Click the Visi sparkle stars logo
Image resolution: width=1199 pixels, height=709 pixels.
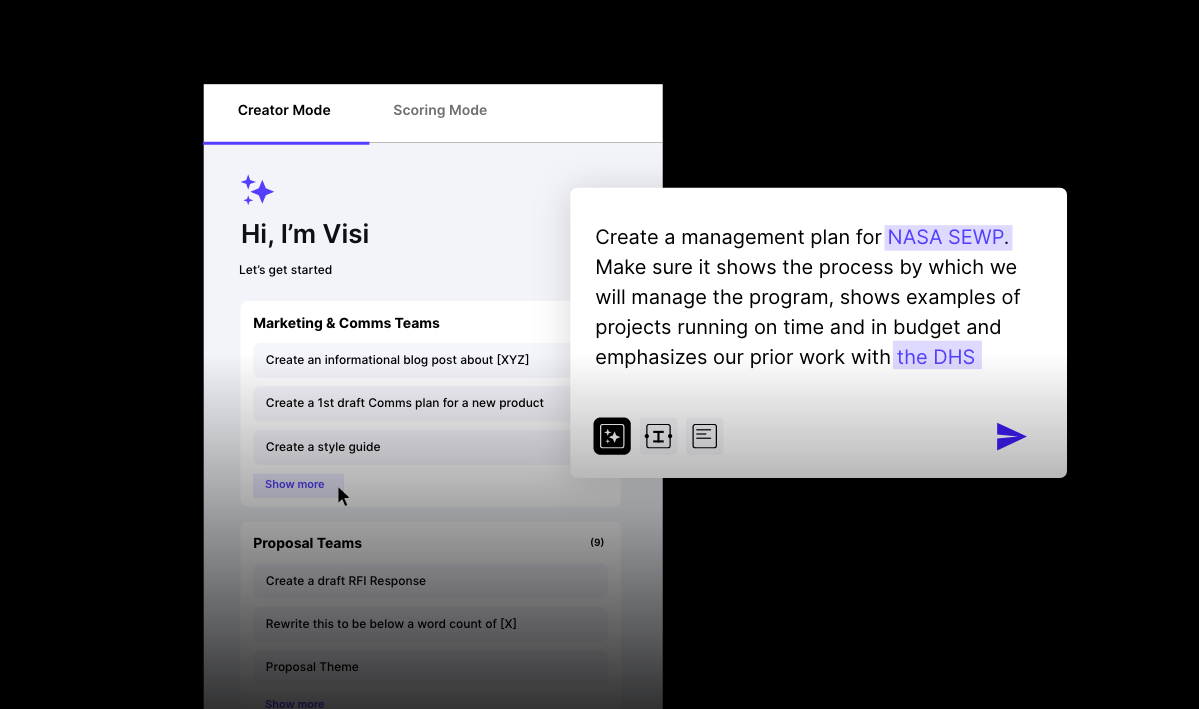coord(257,190)
